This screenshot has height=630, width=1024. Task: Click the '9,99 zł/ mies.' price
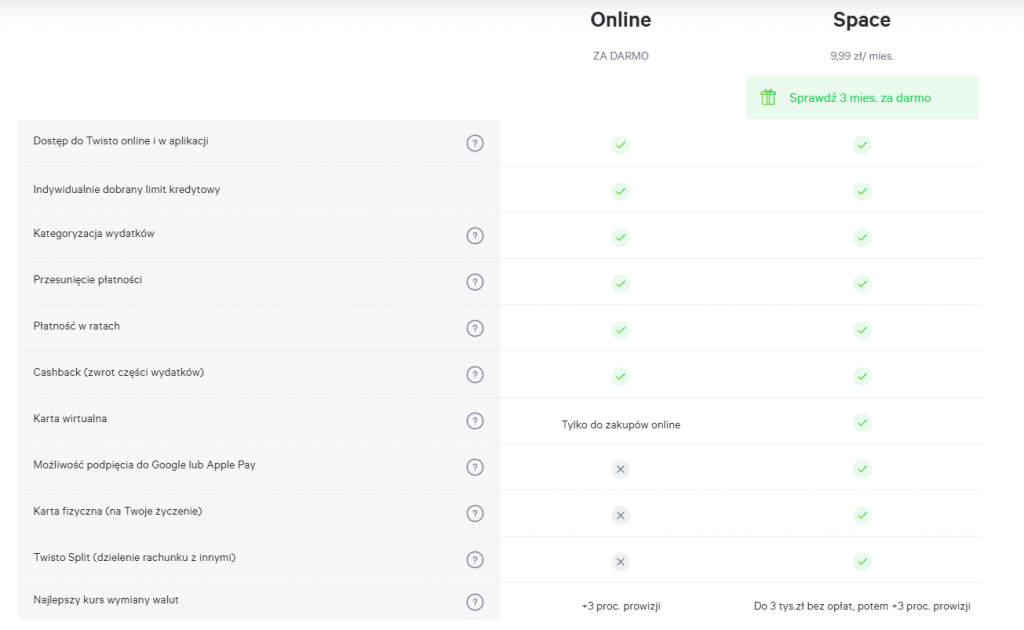pos(862,56)
